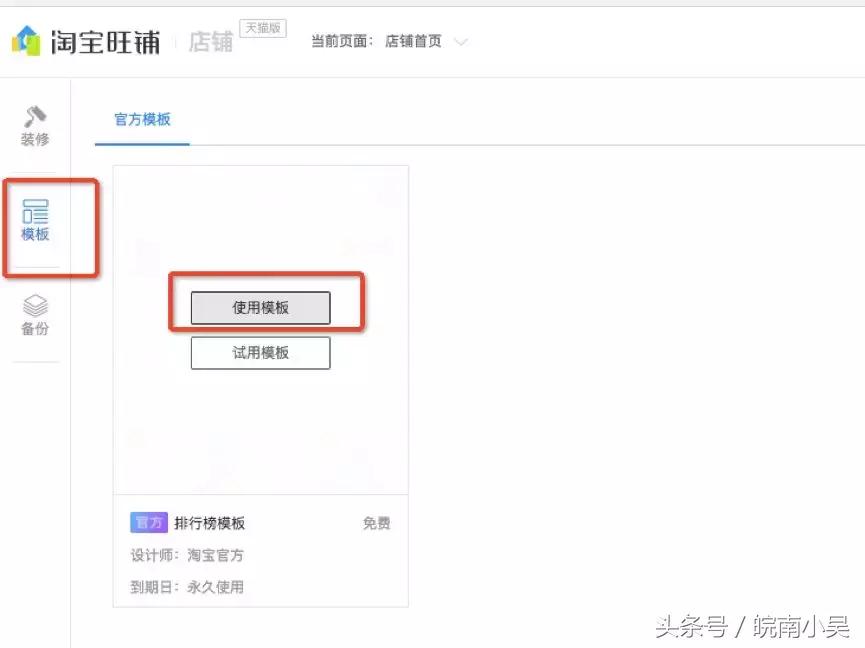The width and height of the screenshot is (865, 648).
Task: Click the 免费 price label
Action: point(375,522)
